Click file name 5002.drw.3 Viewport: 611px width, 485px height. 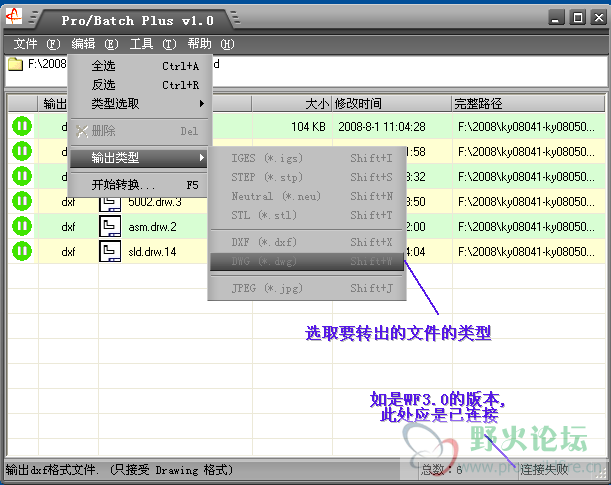(155, 202)
